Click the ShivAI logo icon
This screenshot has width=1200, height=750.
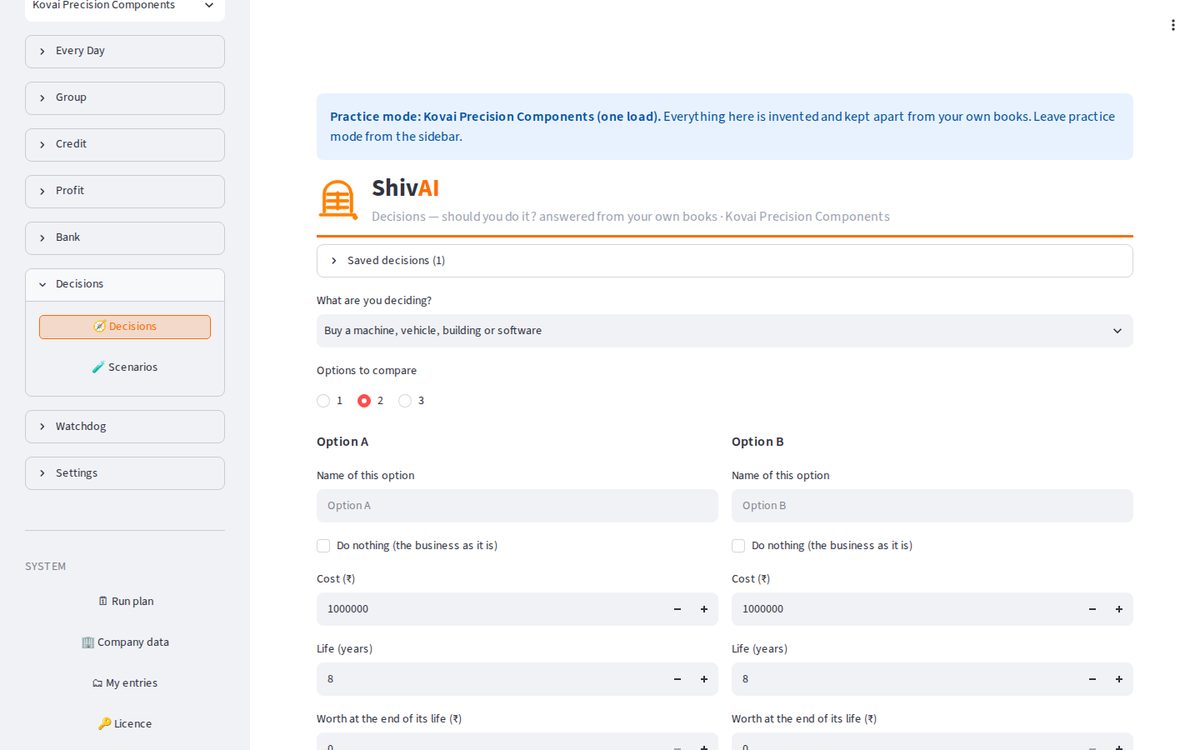338,200
